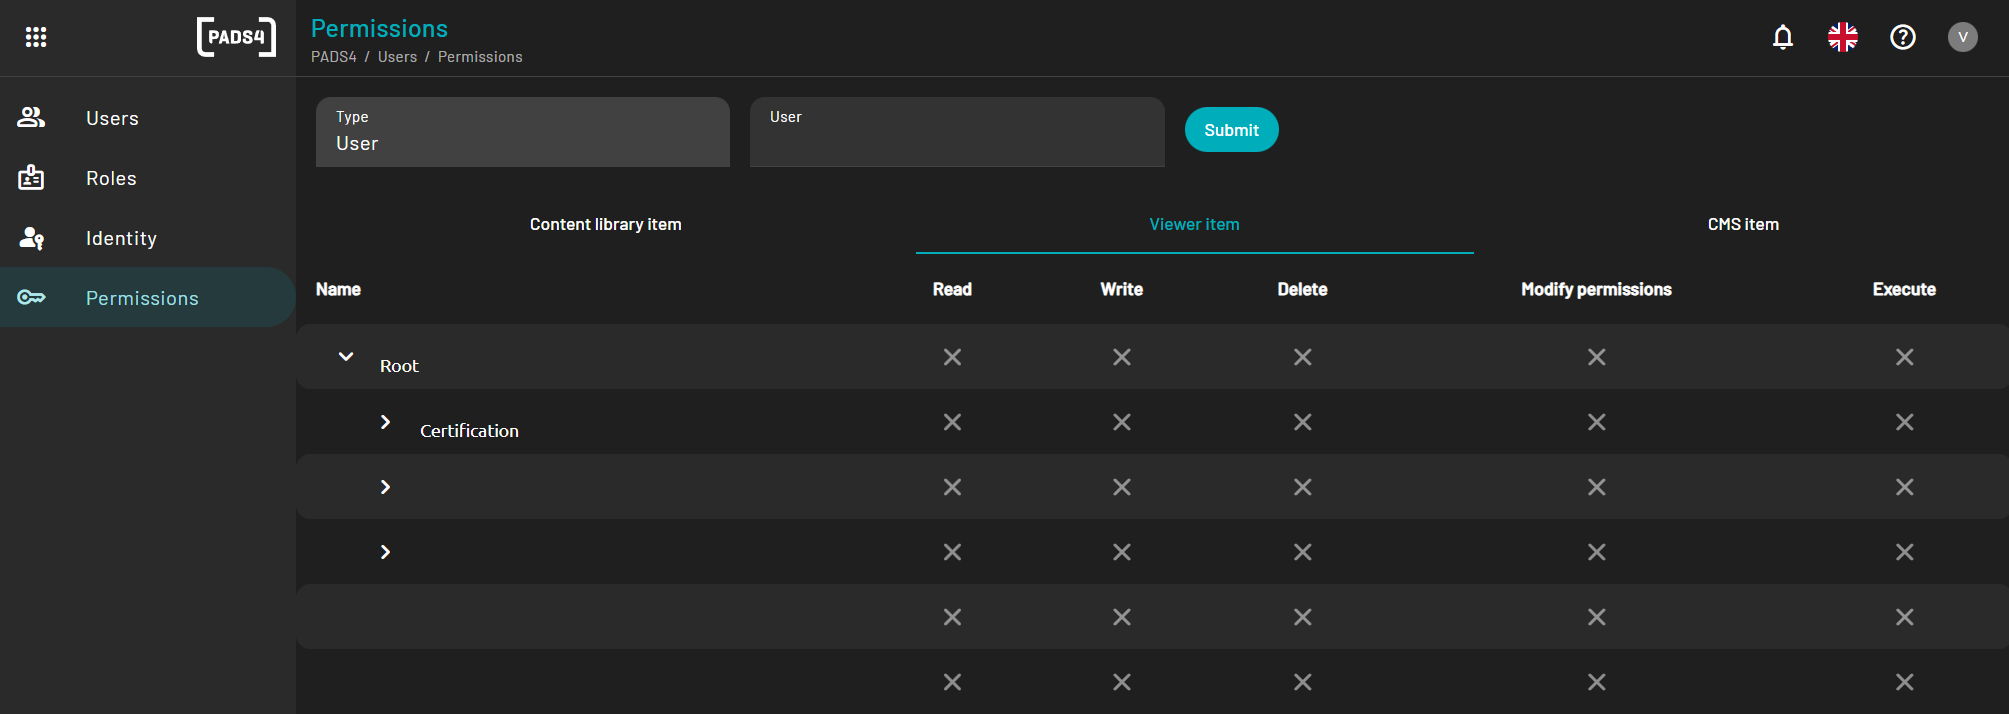The height and width of the screenshot is (714, 2009).
Task: Click the Delete column header
Action: pos(1302,289)
